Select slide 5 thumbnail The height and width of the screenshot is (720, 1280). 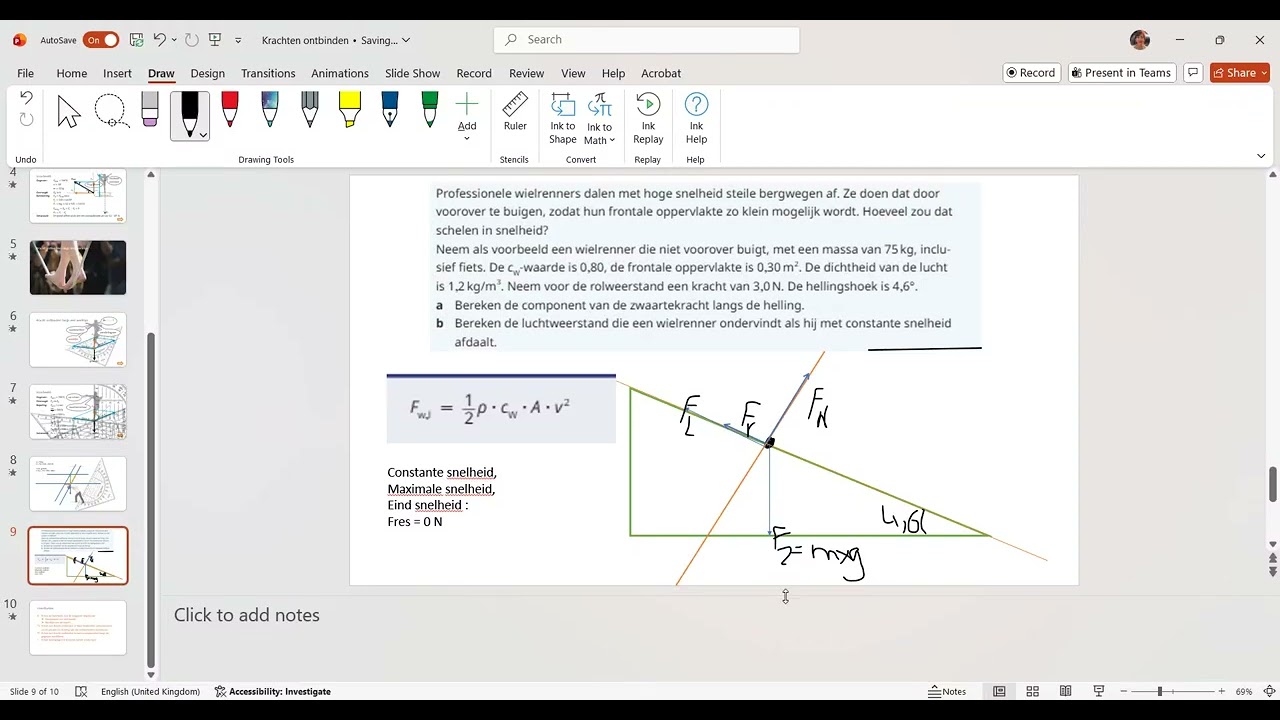point(78,267)
